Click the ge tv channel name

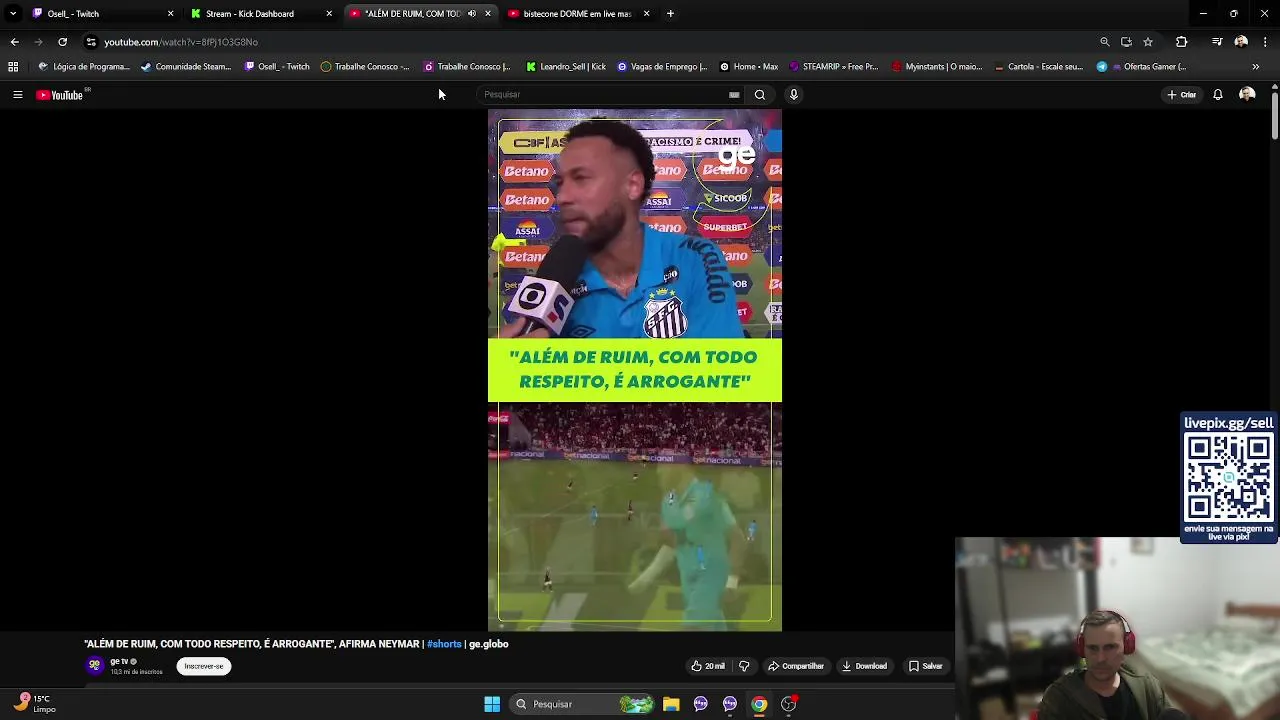[119, 661]
